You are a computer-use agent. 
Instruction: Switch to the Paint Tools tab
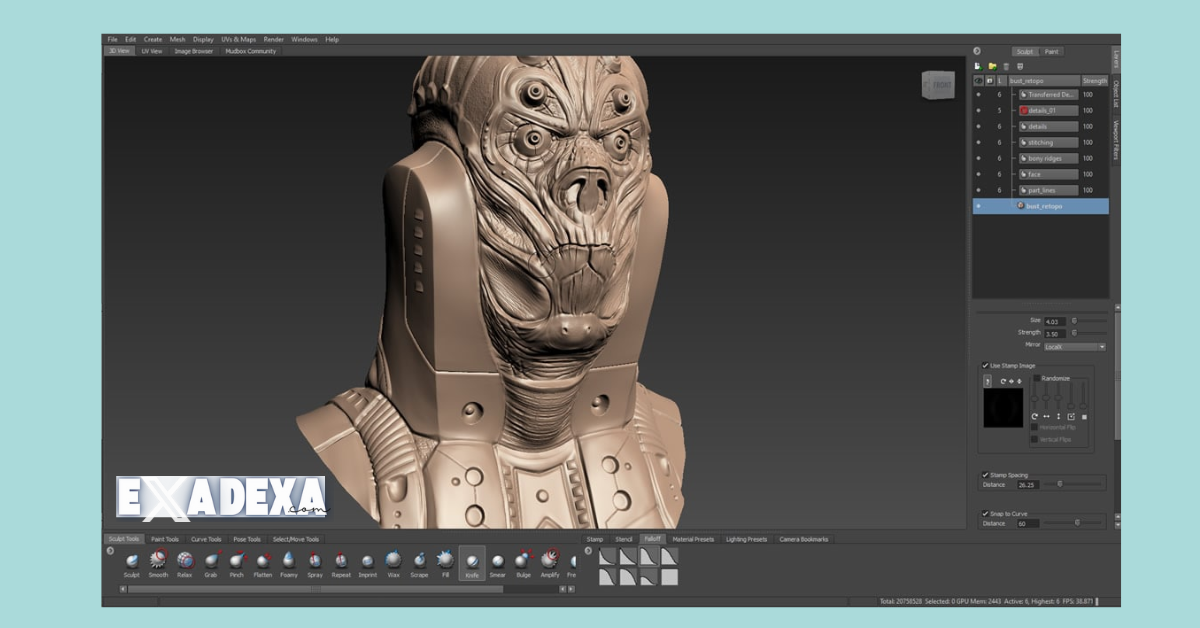click(x=165, y=540)
